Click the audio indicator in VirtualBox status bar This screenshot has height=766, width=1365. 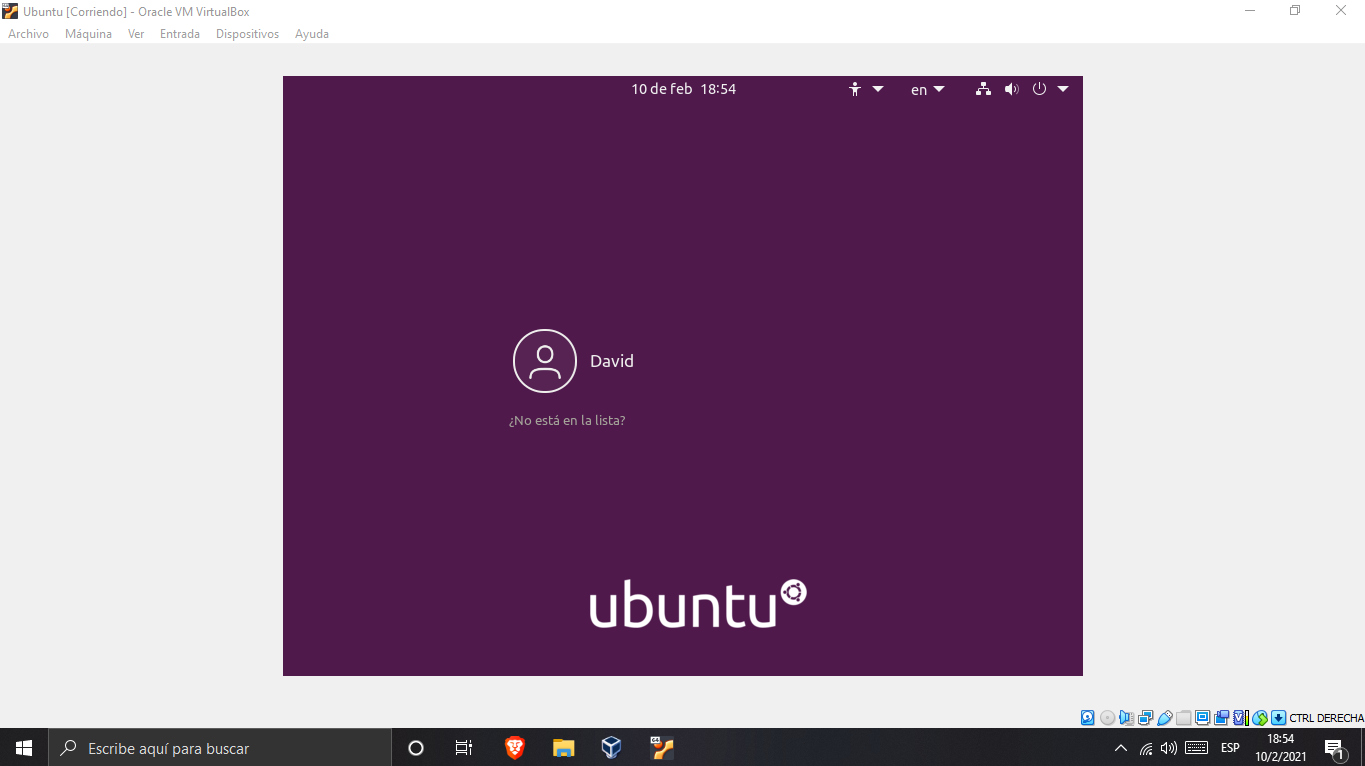(x=1126, y=718)
